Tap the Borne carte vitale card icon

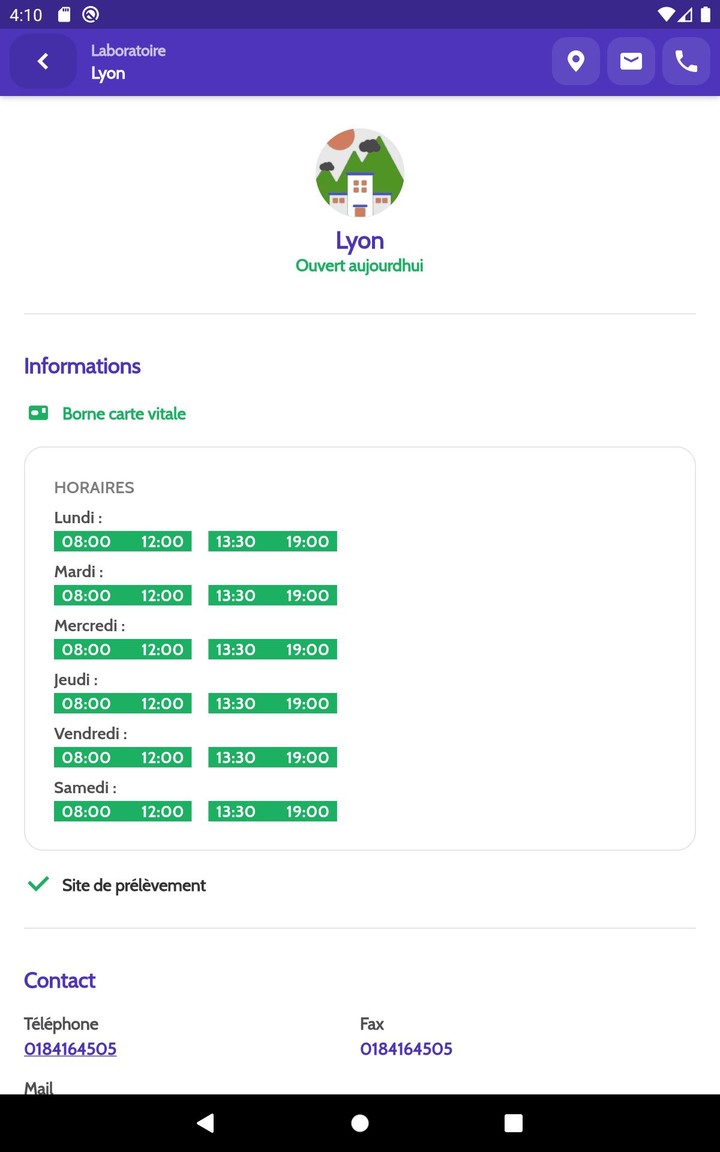[38, 413]
